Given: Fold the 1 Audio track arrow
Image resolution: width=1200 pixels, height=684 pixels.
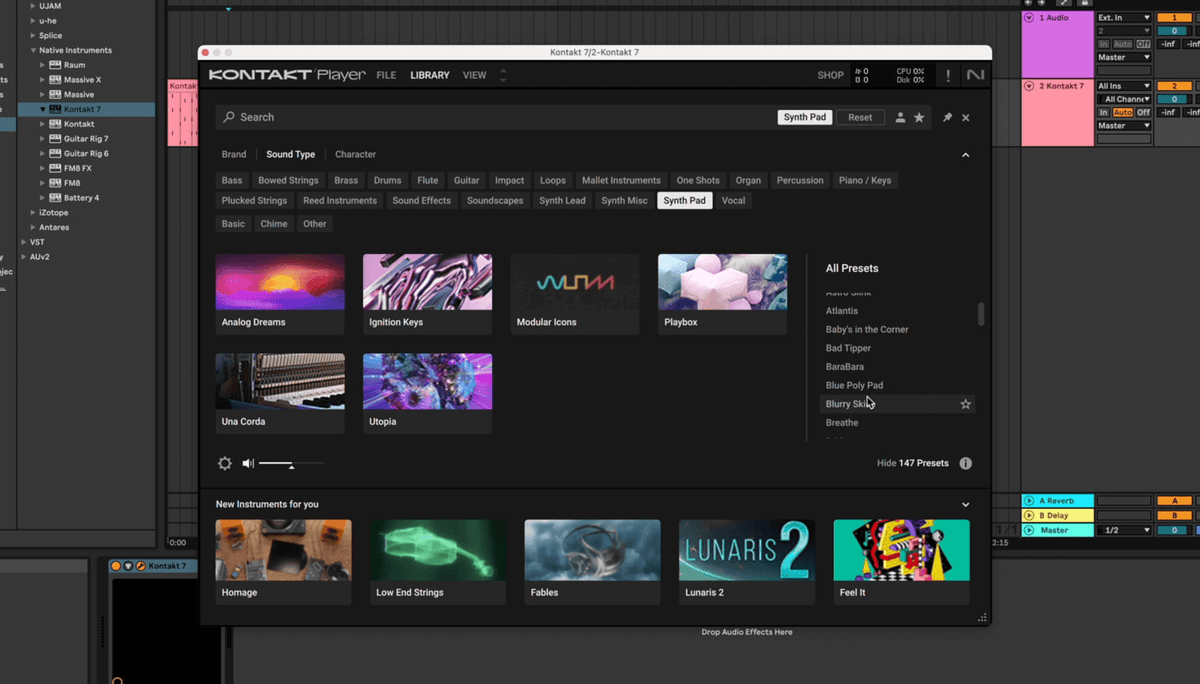Looking at the screenshot, I should pyautogui.click(x=1029, y=18).
